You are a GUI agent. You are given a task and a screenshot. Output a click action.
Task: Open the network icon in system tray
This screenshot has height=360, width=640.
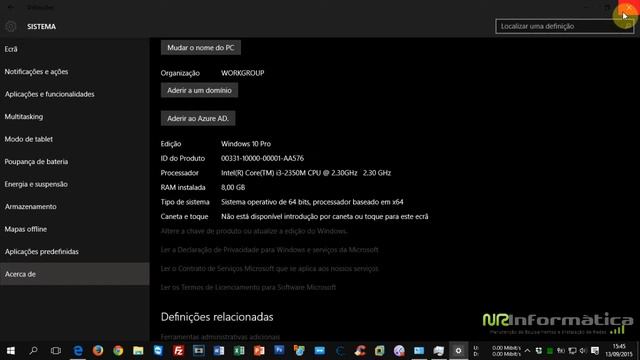click(573, 351)
